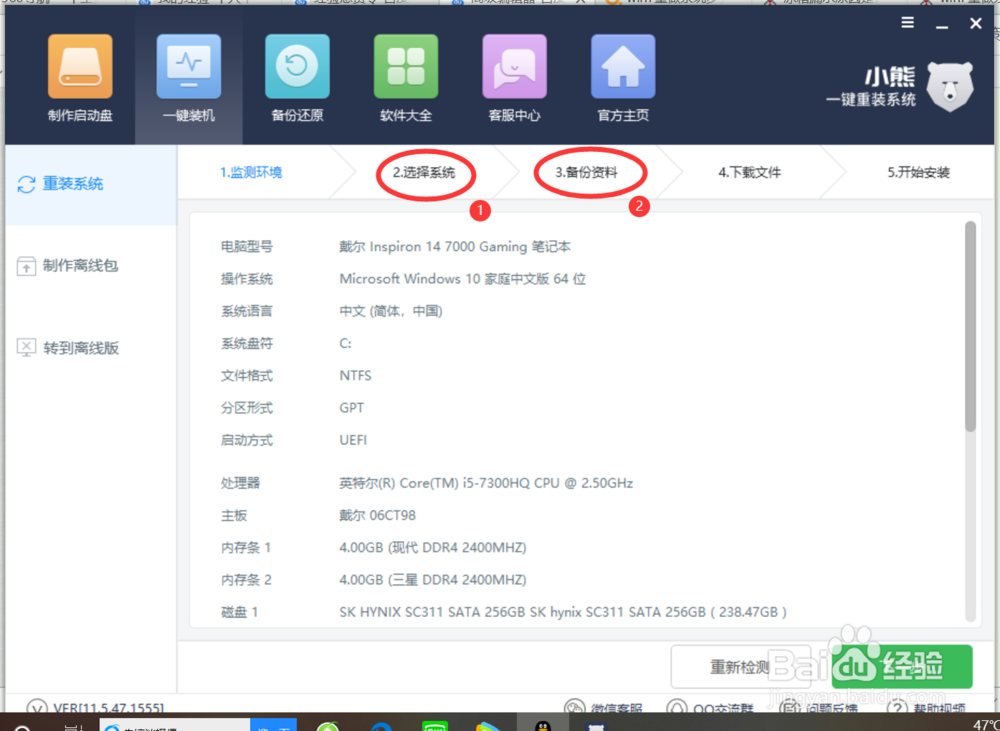
Task: Click the 47°C temperature indicator in taskbar
Action: click(987, 721)
